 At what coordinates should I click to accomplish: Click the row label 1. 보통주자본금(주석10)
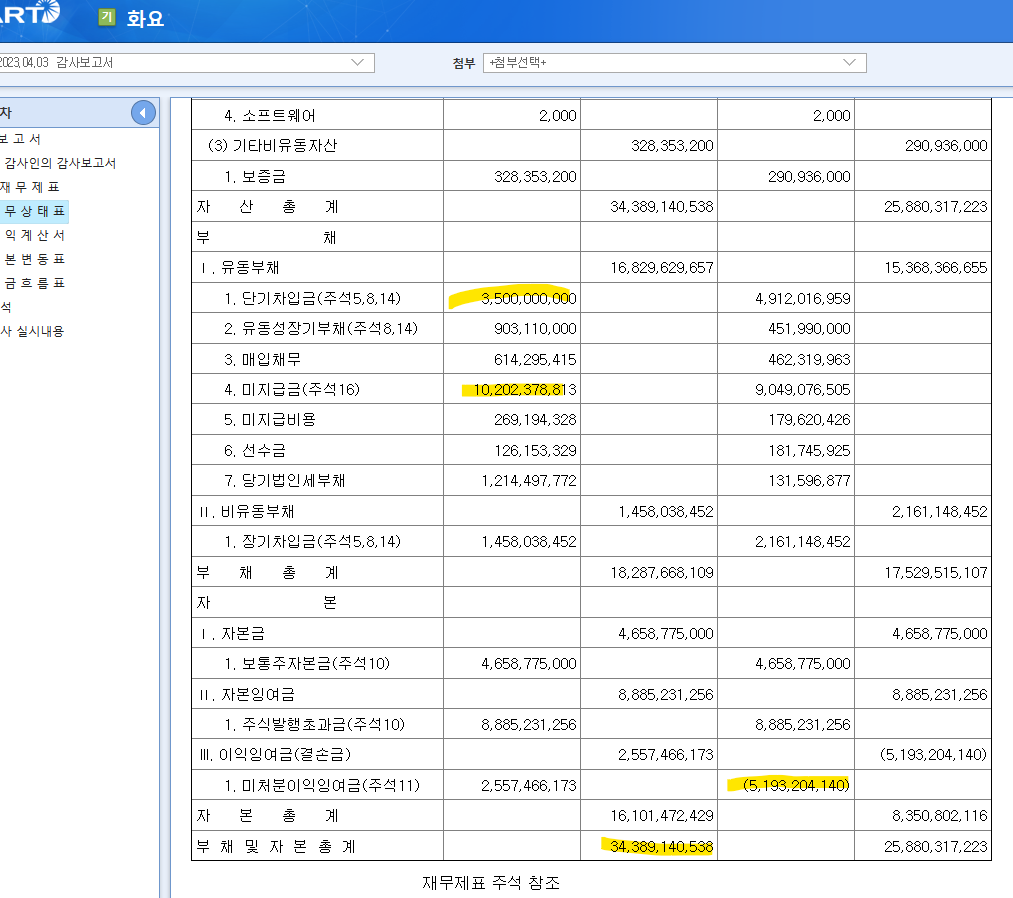coord(307,663)
